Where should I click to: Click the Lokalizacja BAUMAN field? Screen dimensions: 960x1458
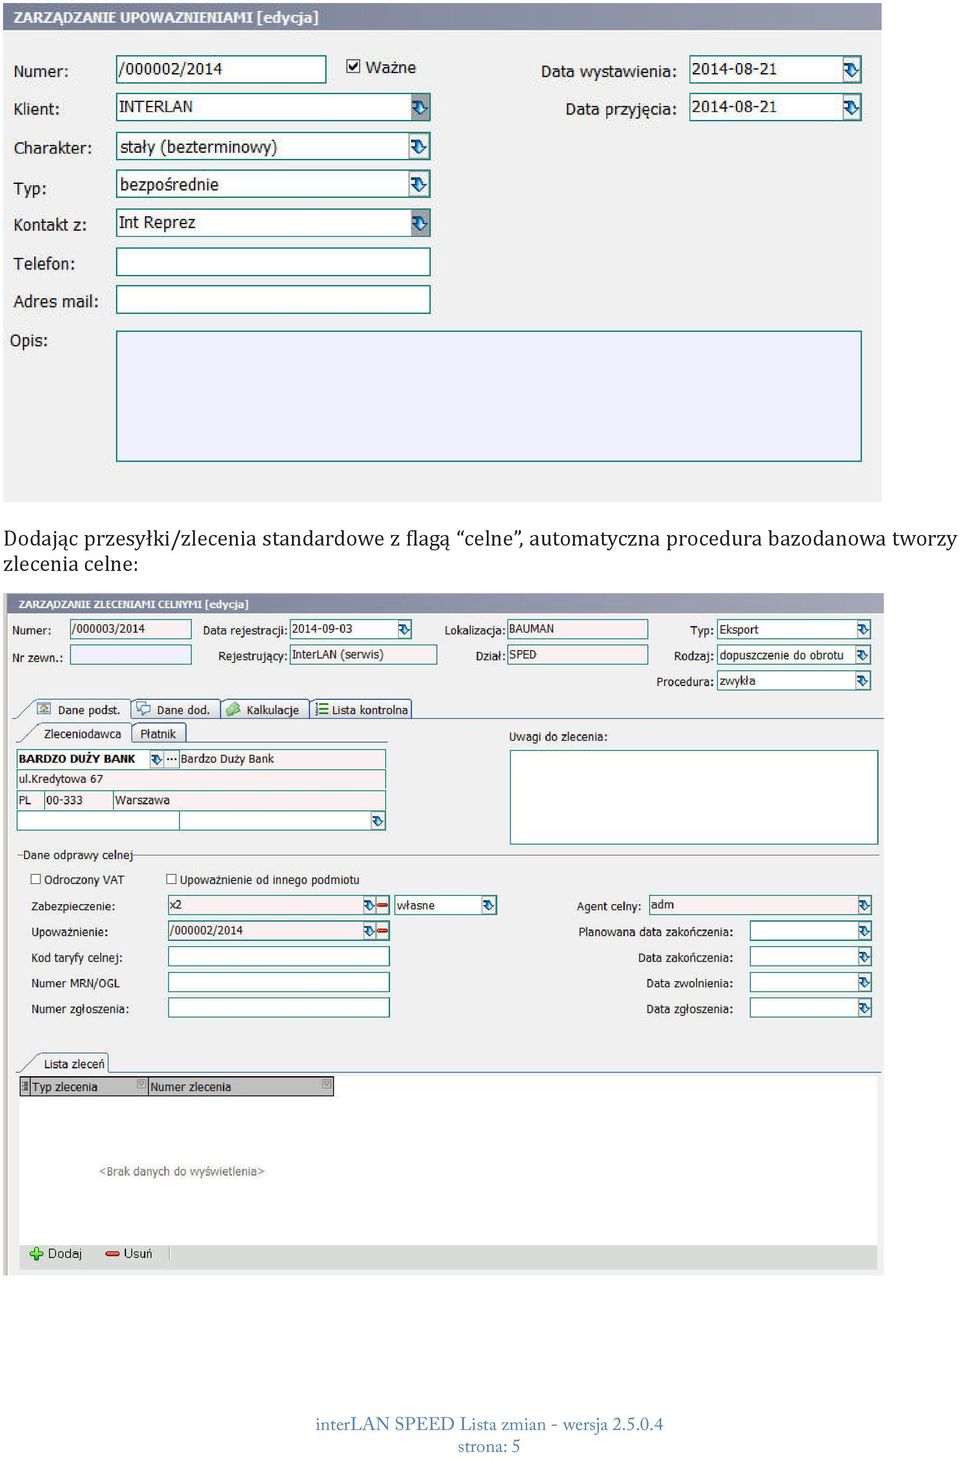[x=577, y=629]
